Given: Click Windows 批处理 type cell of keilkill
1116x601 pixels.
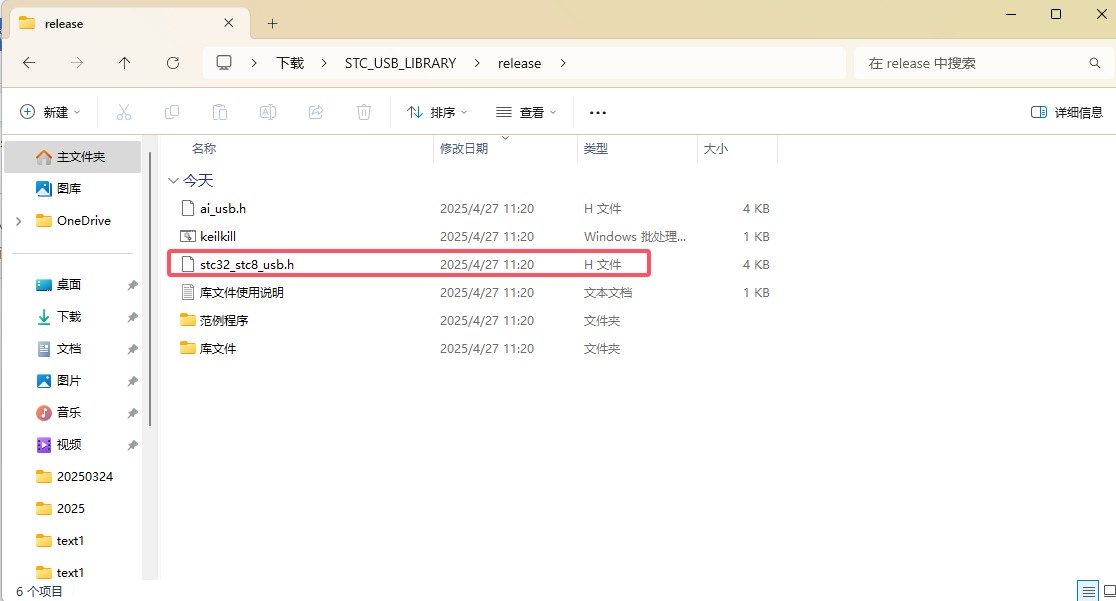Looking at the screenshot, I should (x=635, y=236).
